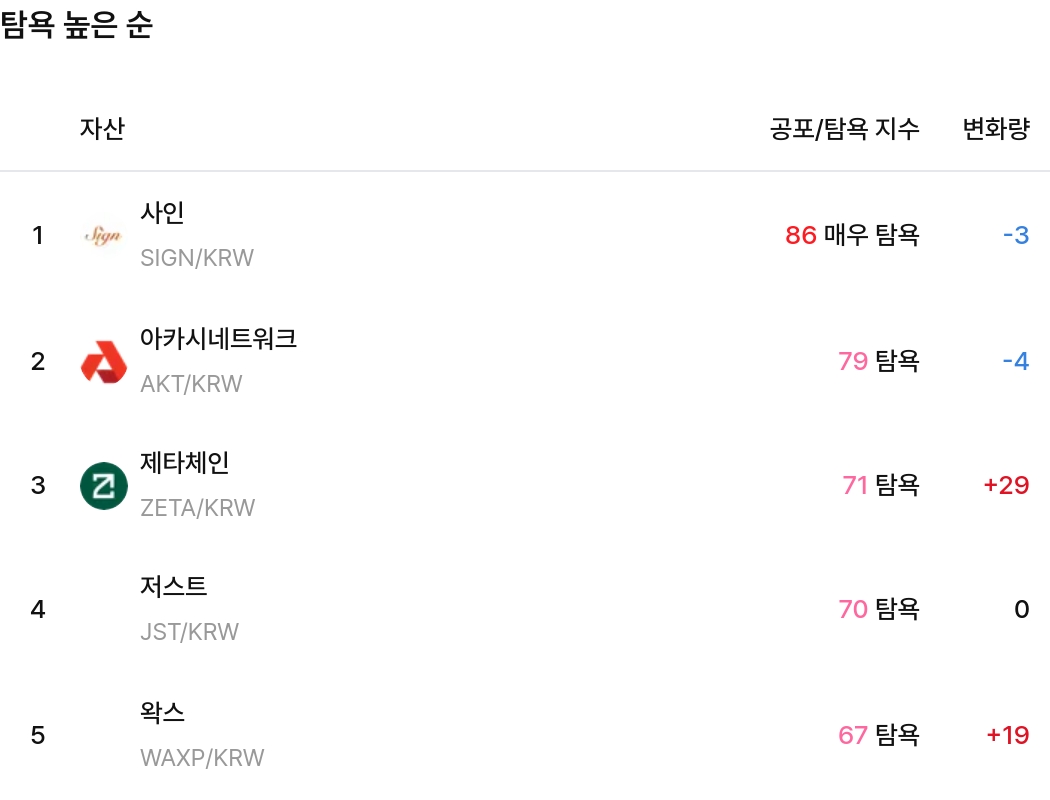Image resolution: width=1050 pixels, height=800 pixels.
Task: Click the 자산 column header
Action: [103, 129]
